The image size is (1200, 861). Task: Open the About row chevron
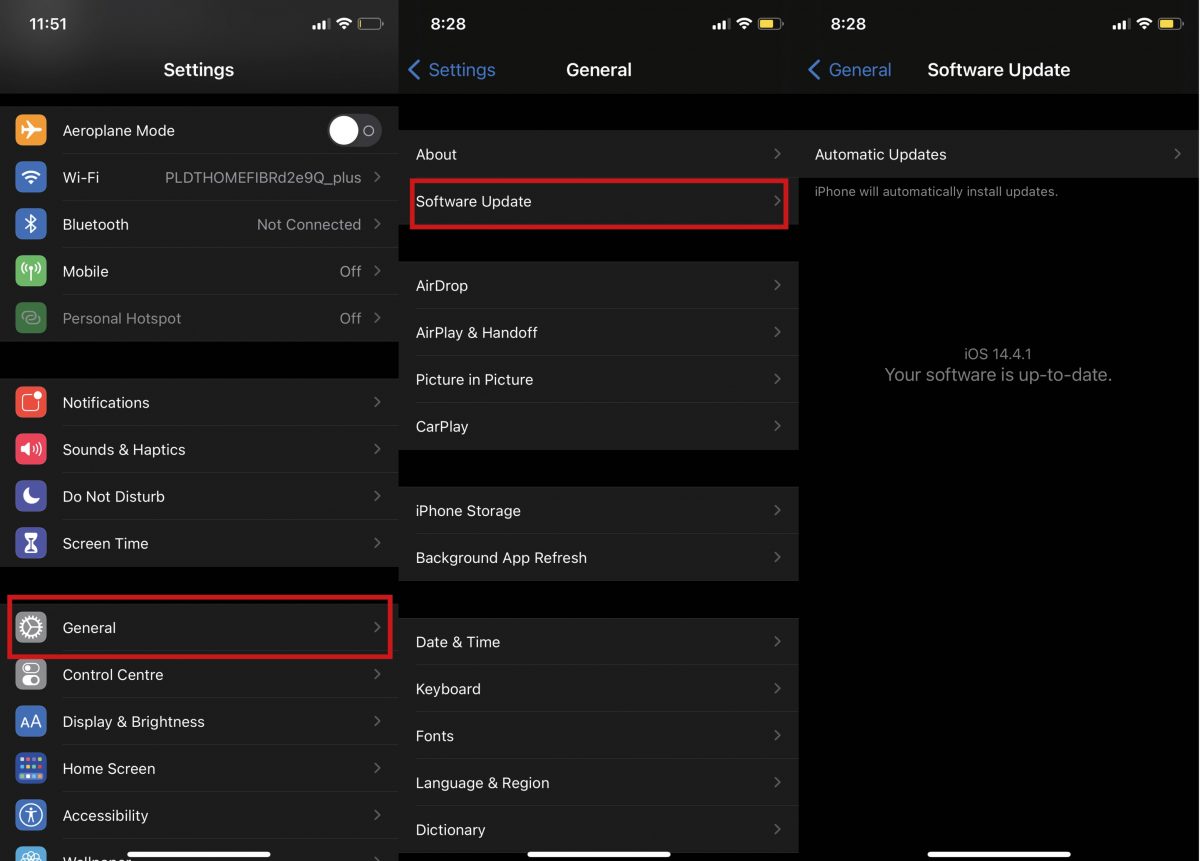click(x=777, y=154)
